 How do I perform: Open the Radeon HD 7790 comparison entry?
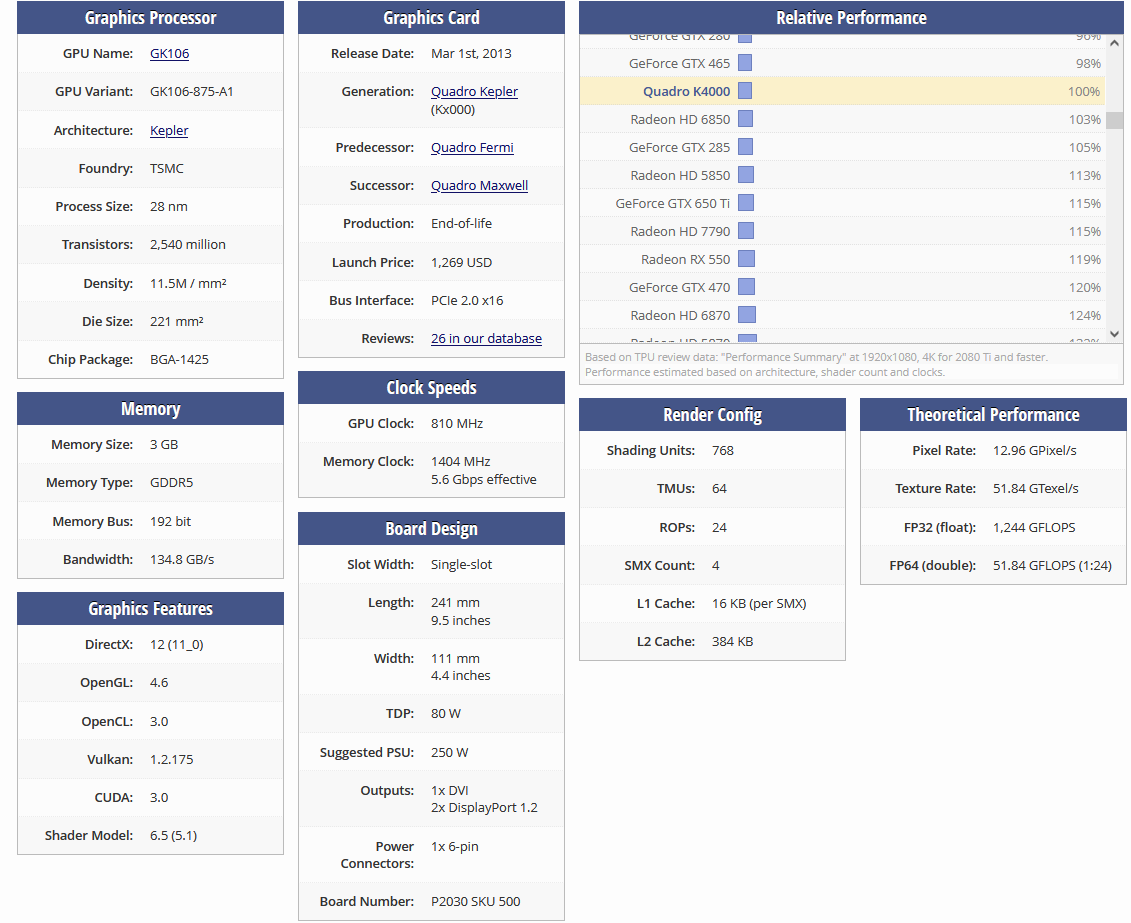680,232
